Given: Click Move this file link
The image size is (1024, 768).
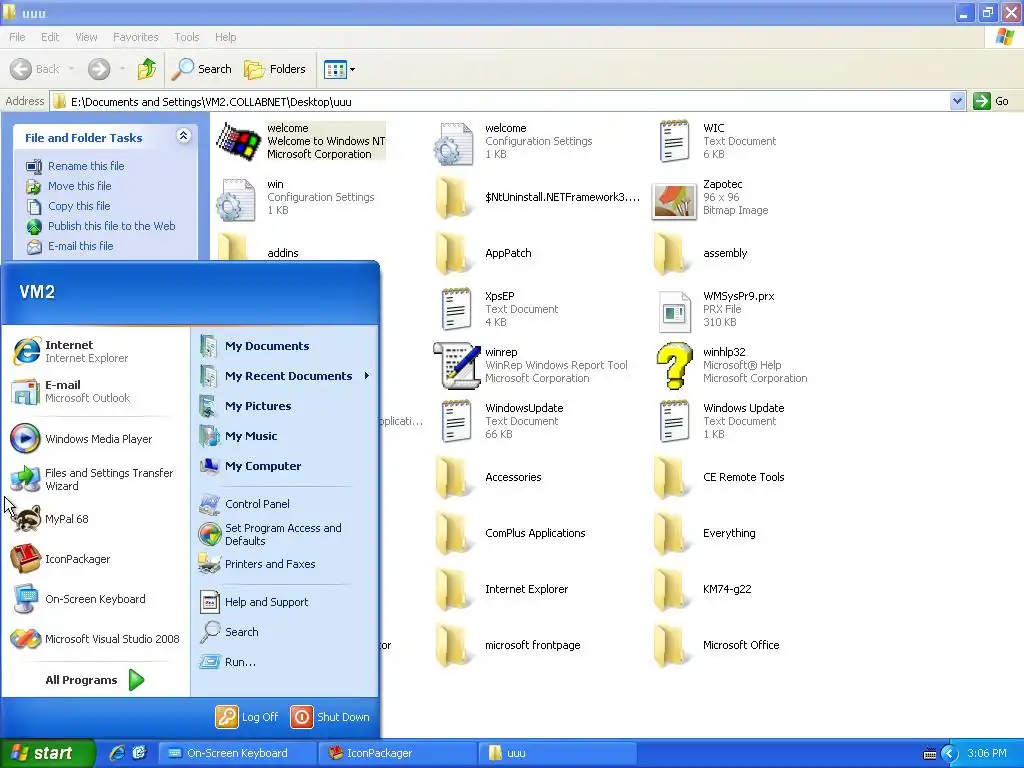Looking at the screenshot, I should click(x=79, y=186).
